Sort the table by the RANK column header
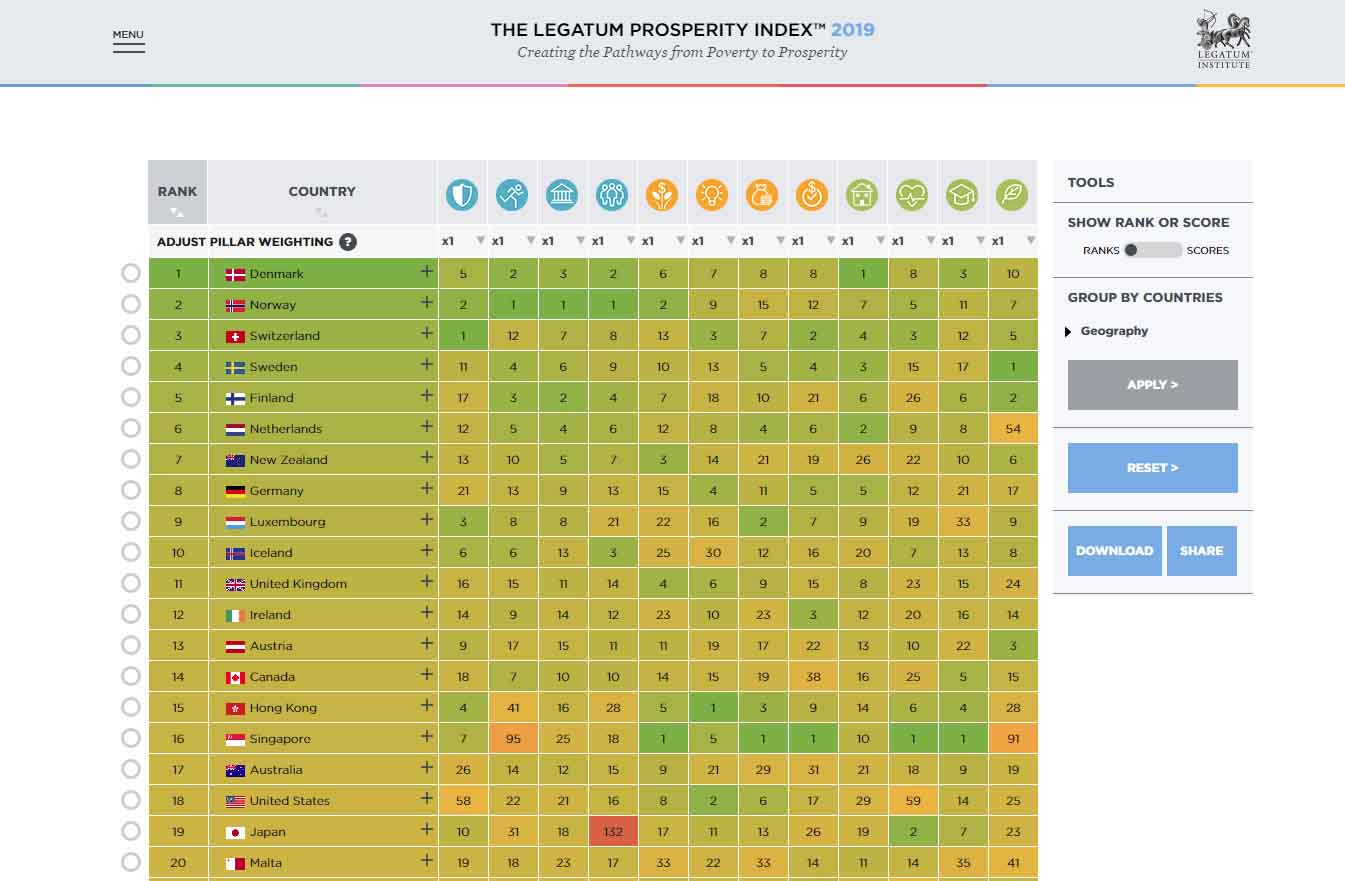 (177, 192)
